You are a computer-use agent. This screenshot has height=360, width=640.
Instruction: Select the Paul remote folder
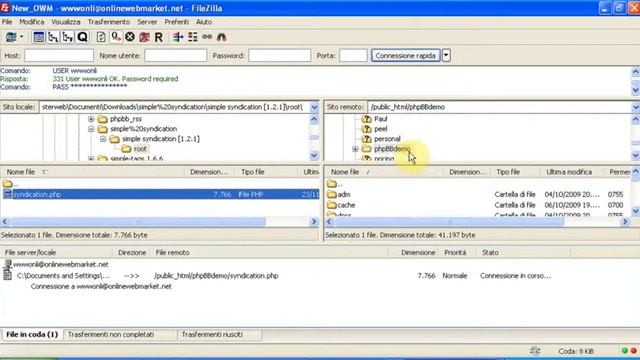coord(380,119)
